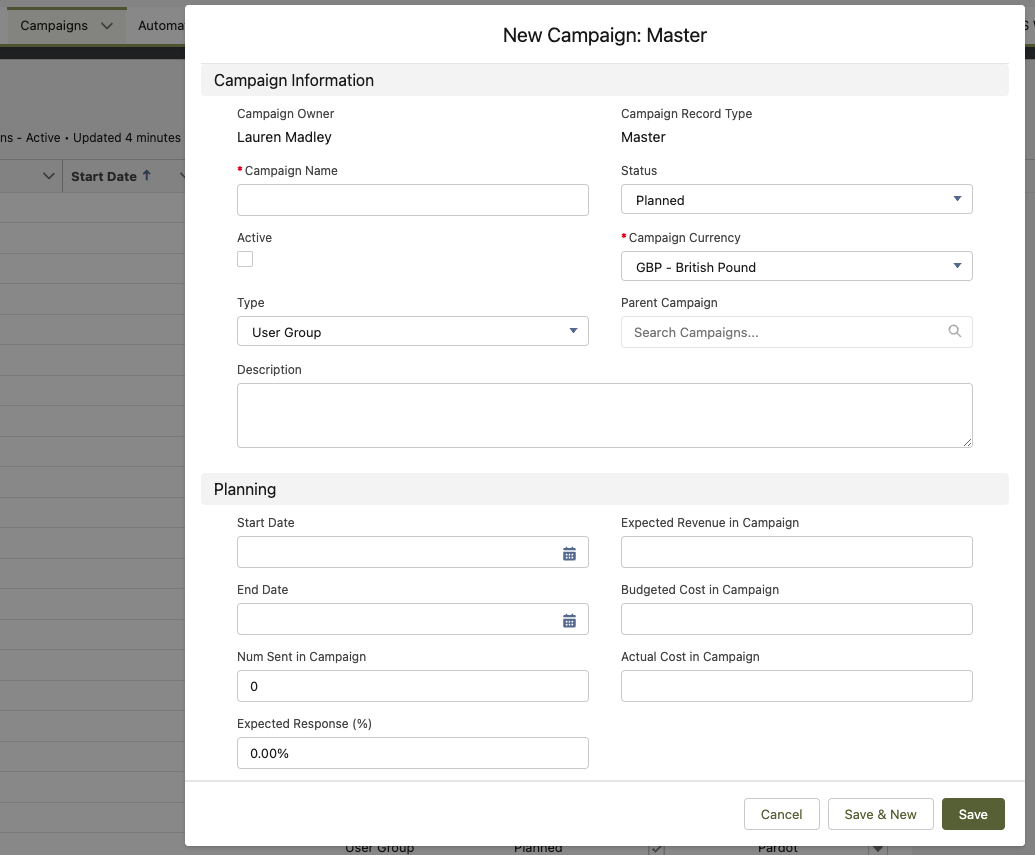The height and width of the screenshot is (855, 1035).
Task: Click the resize handle on Description field
Action: pos(968,443)
